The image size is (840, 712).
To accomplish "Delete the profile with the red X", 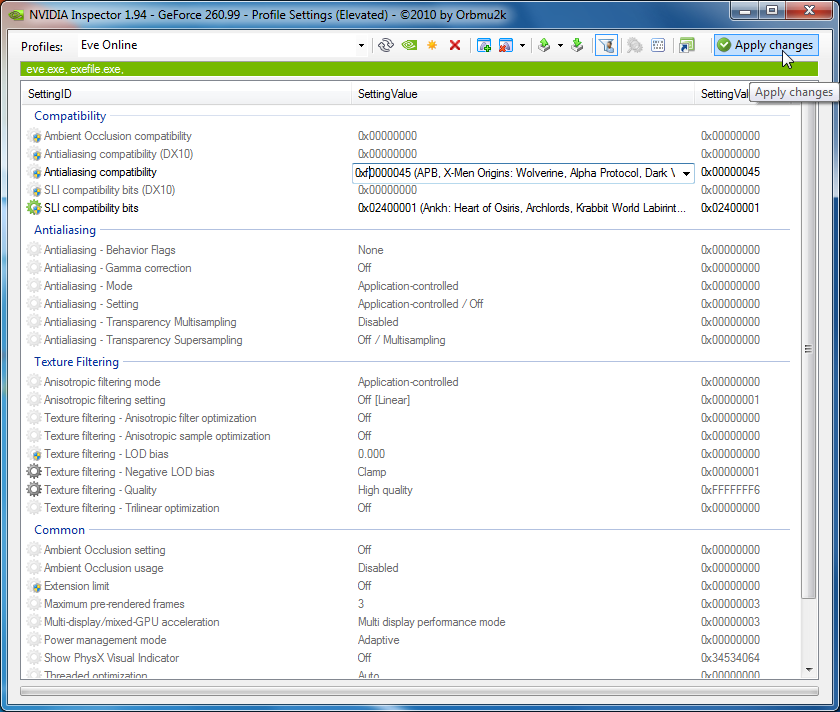I will 455,45.
